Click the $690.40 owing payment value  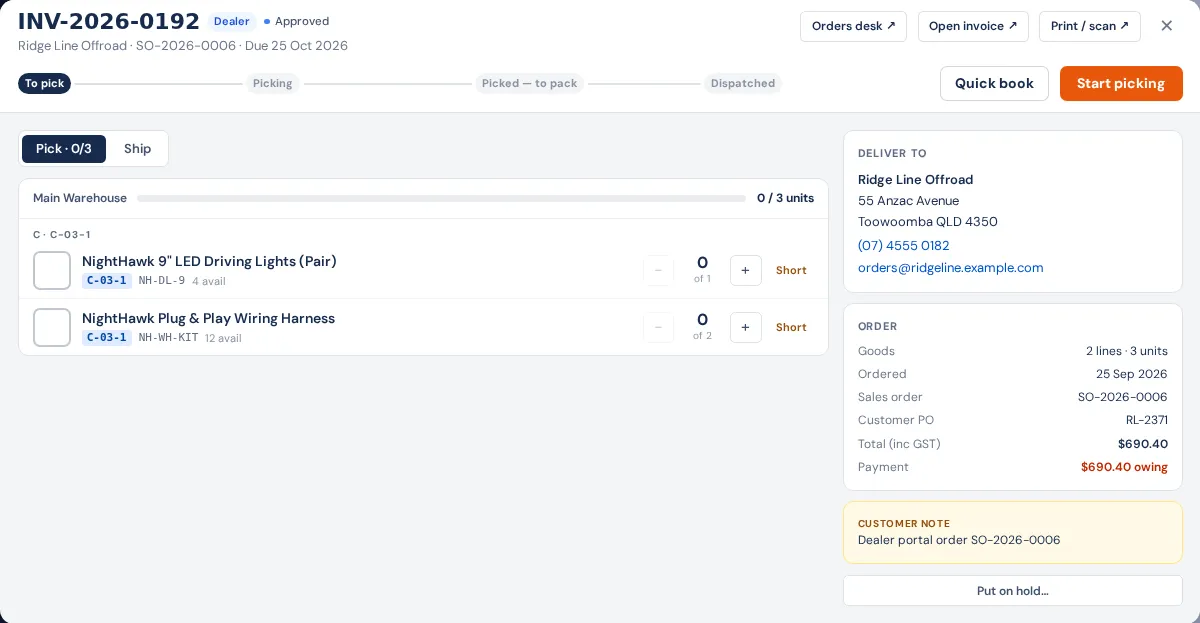[1124, 467]
